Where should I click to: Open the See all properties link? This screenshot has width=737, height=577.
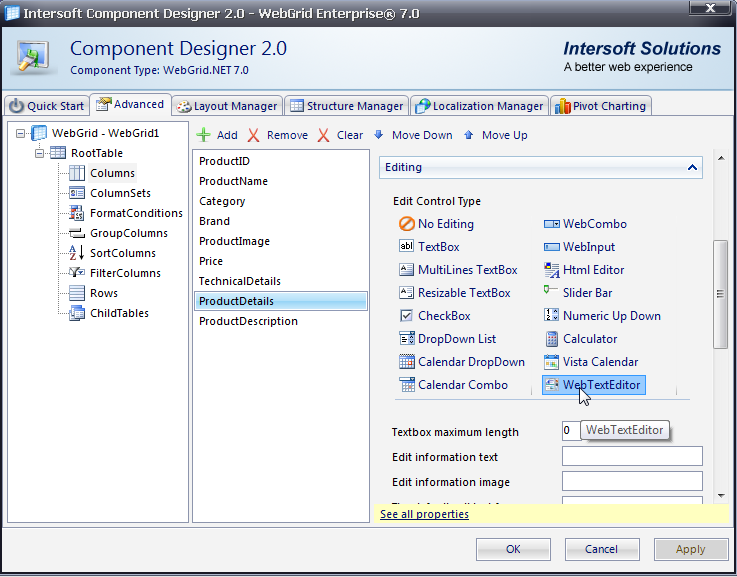[x=424, y=514]
